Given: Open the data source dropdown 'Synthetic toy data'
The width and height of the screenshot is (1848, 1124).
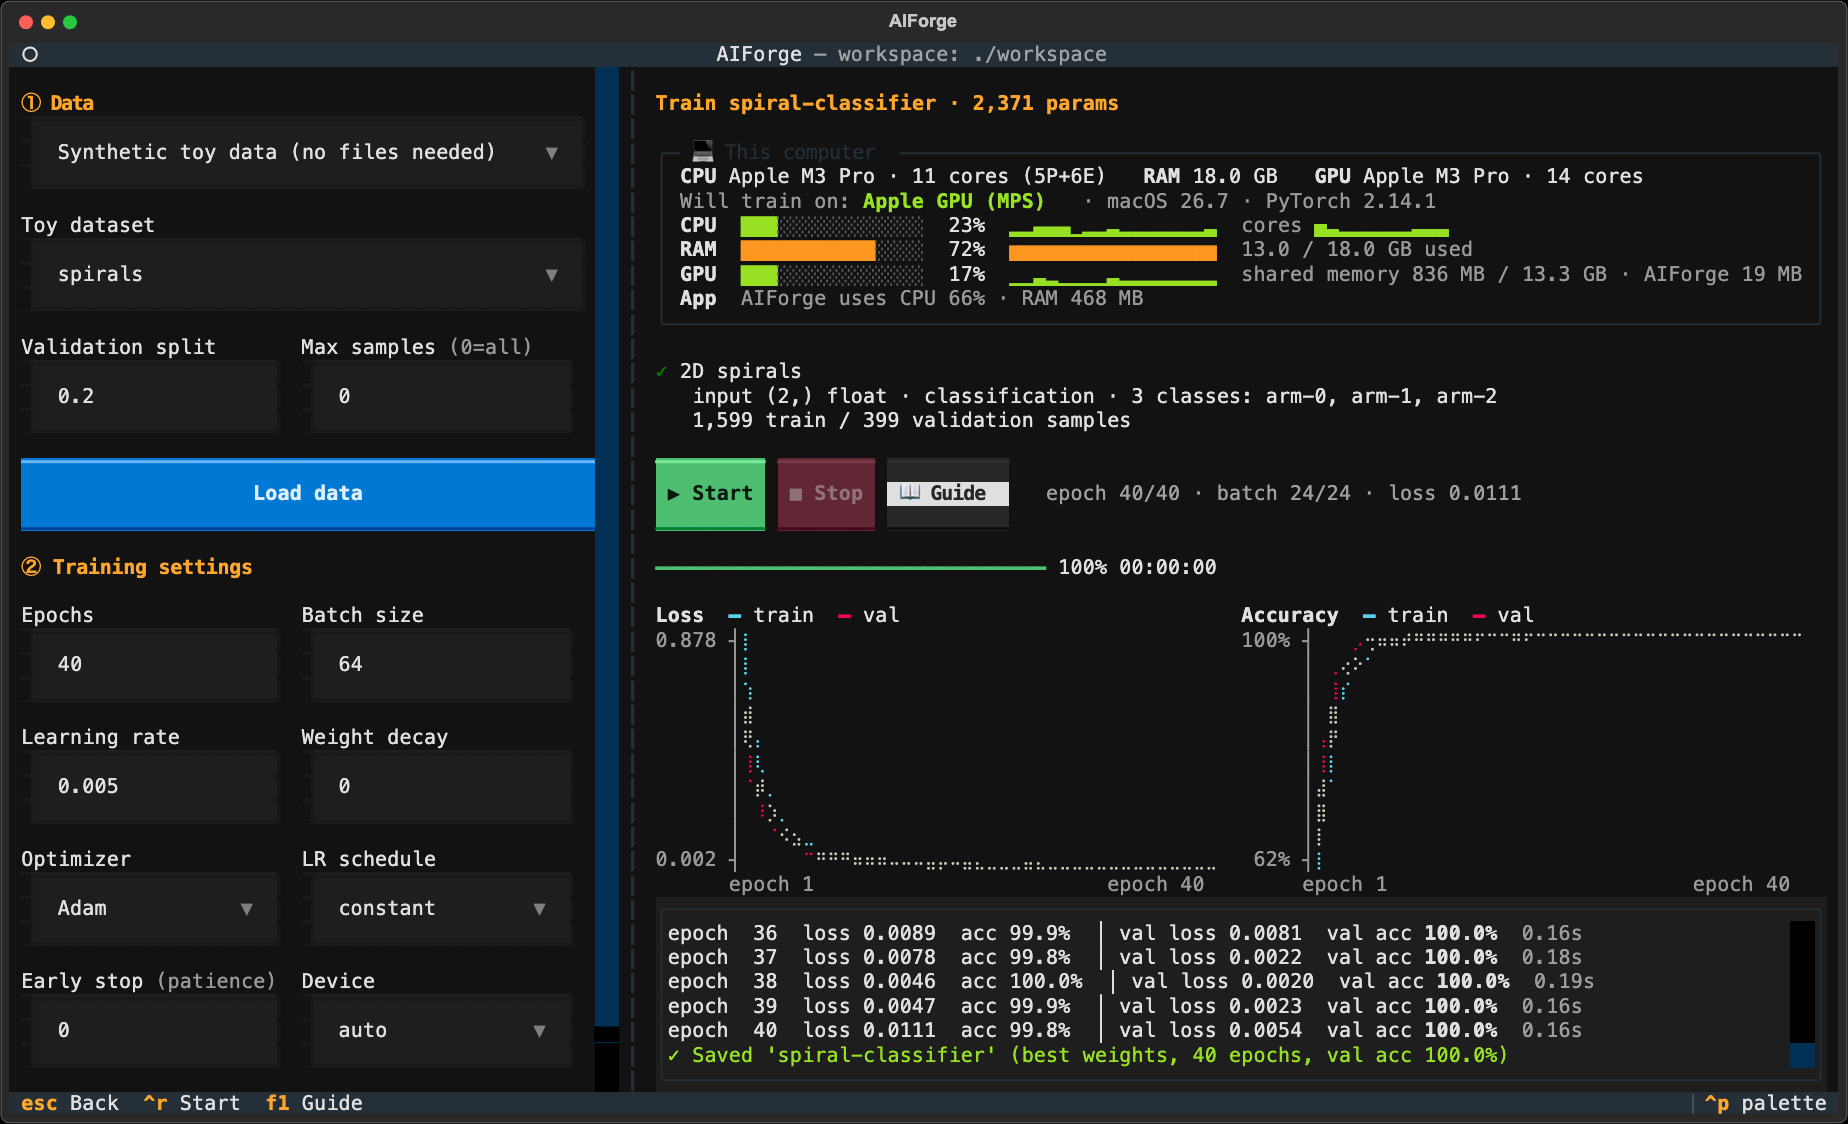Looking at the screenshot, I should [307, 152].
